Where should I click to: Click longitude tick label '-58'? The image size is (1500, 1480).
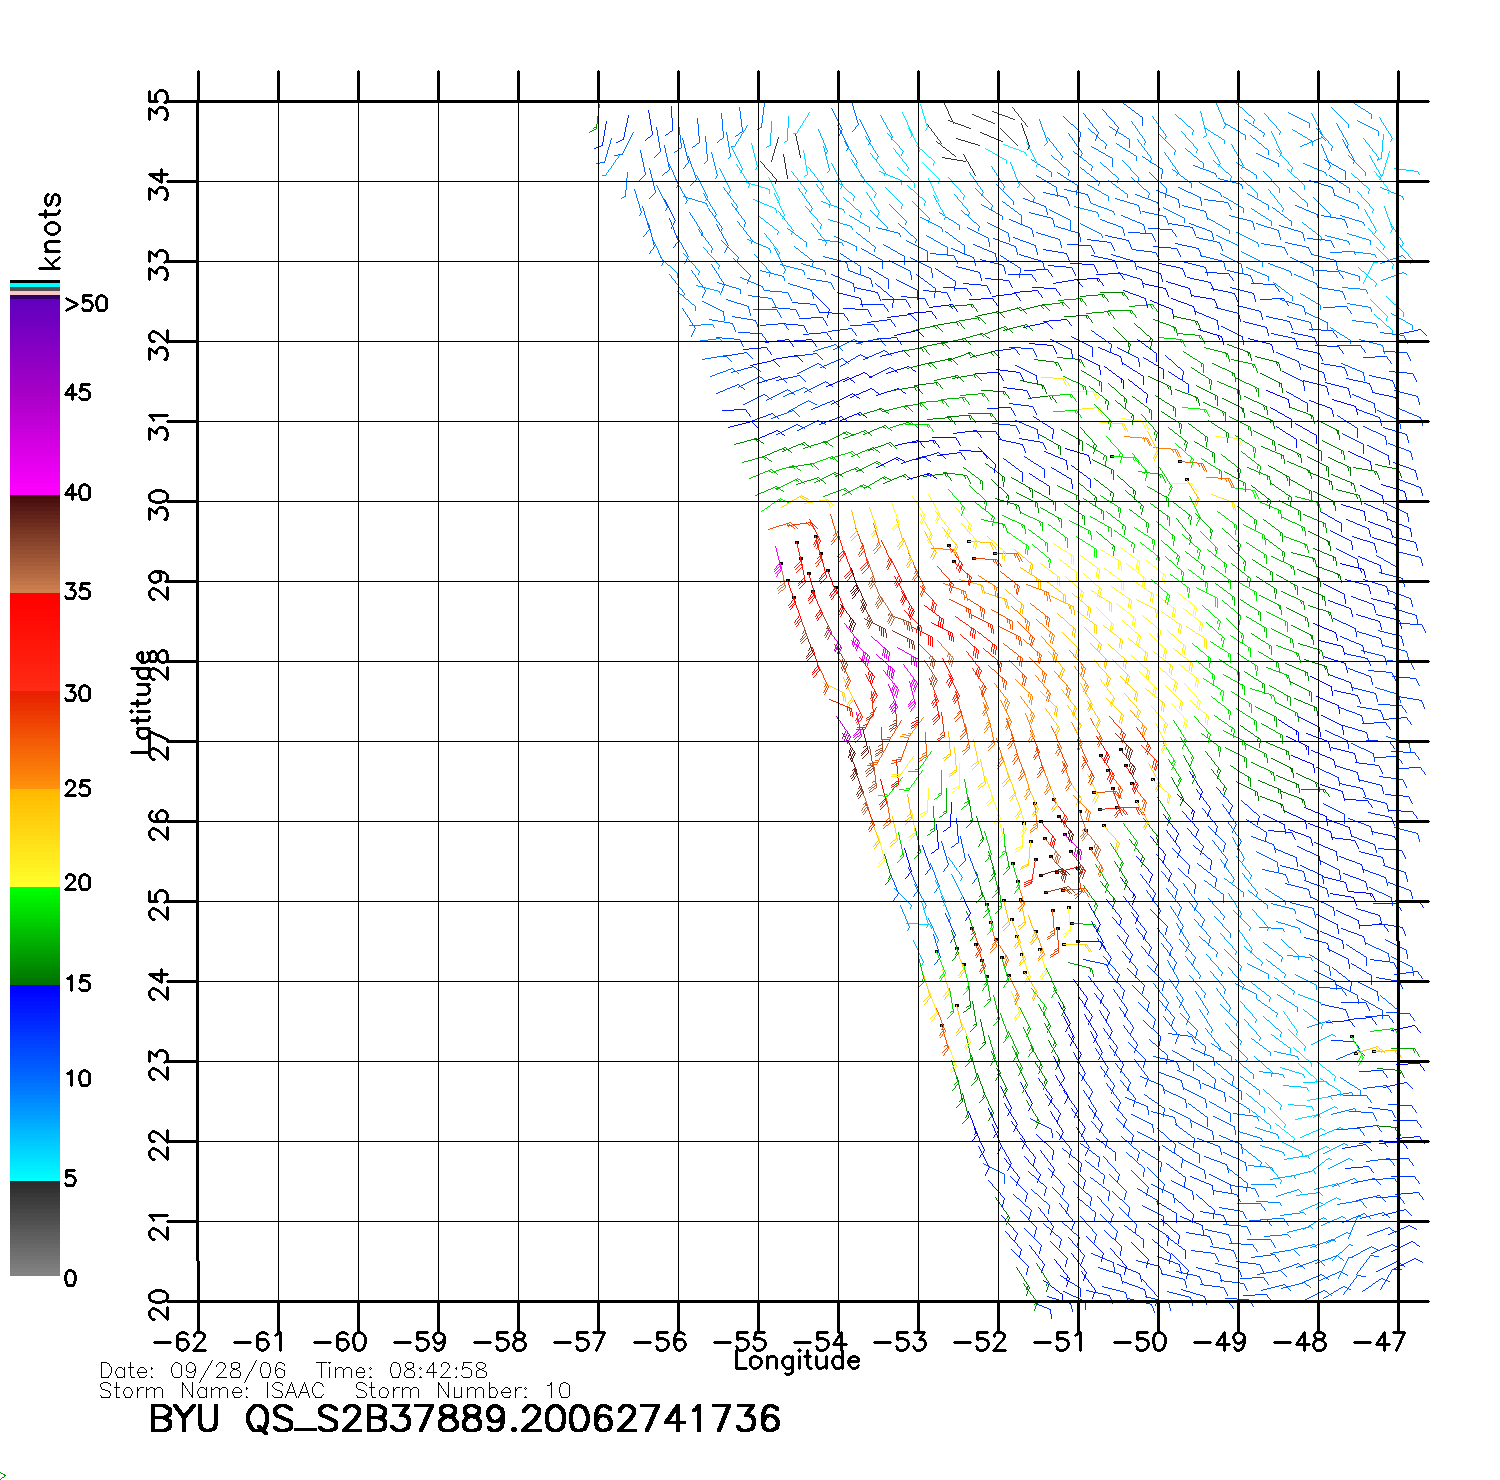pos(500,1342)
